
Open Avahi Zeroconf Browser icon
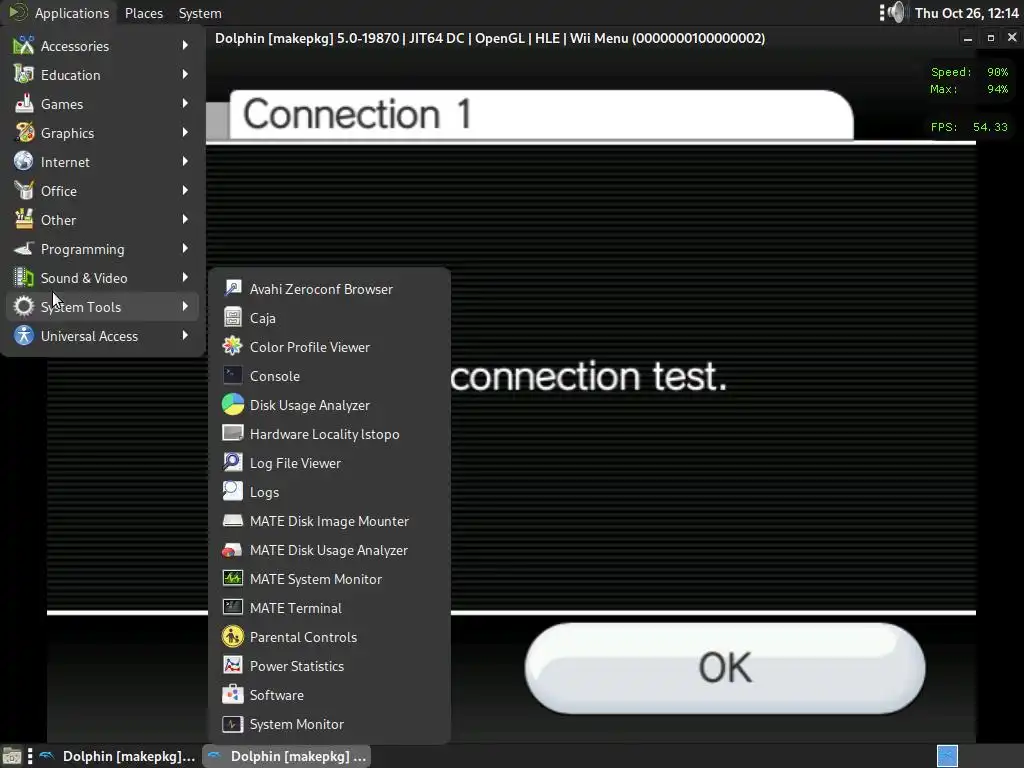232,289
